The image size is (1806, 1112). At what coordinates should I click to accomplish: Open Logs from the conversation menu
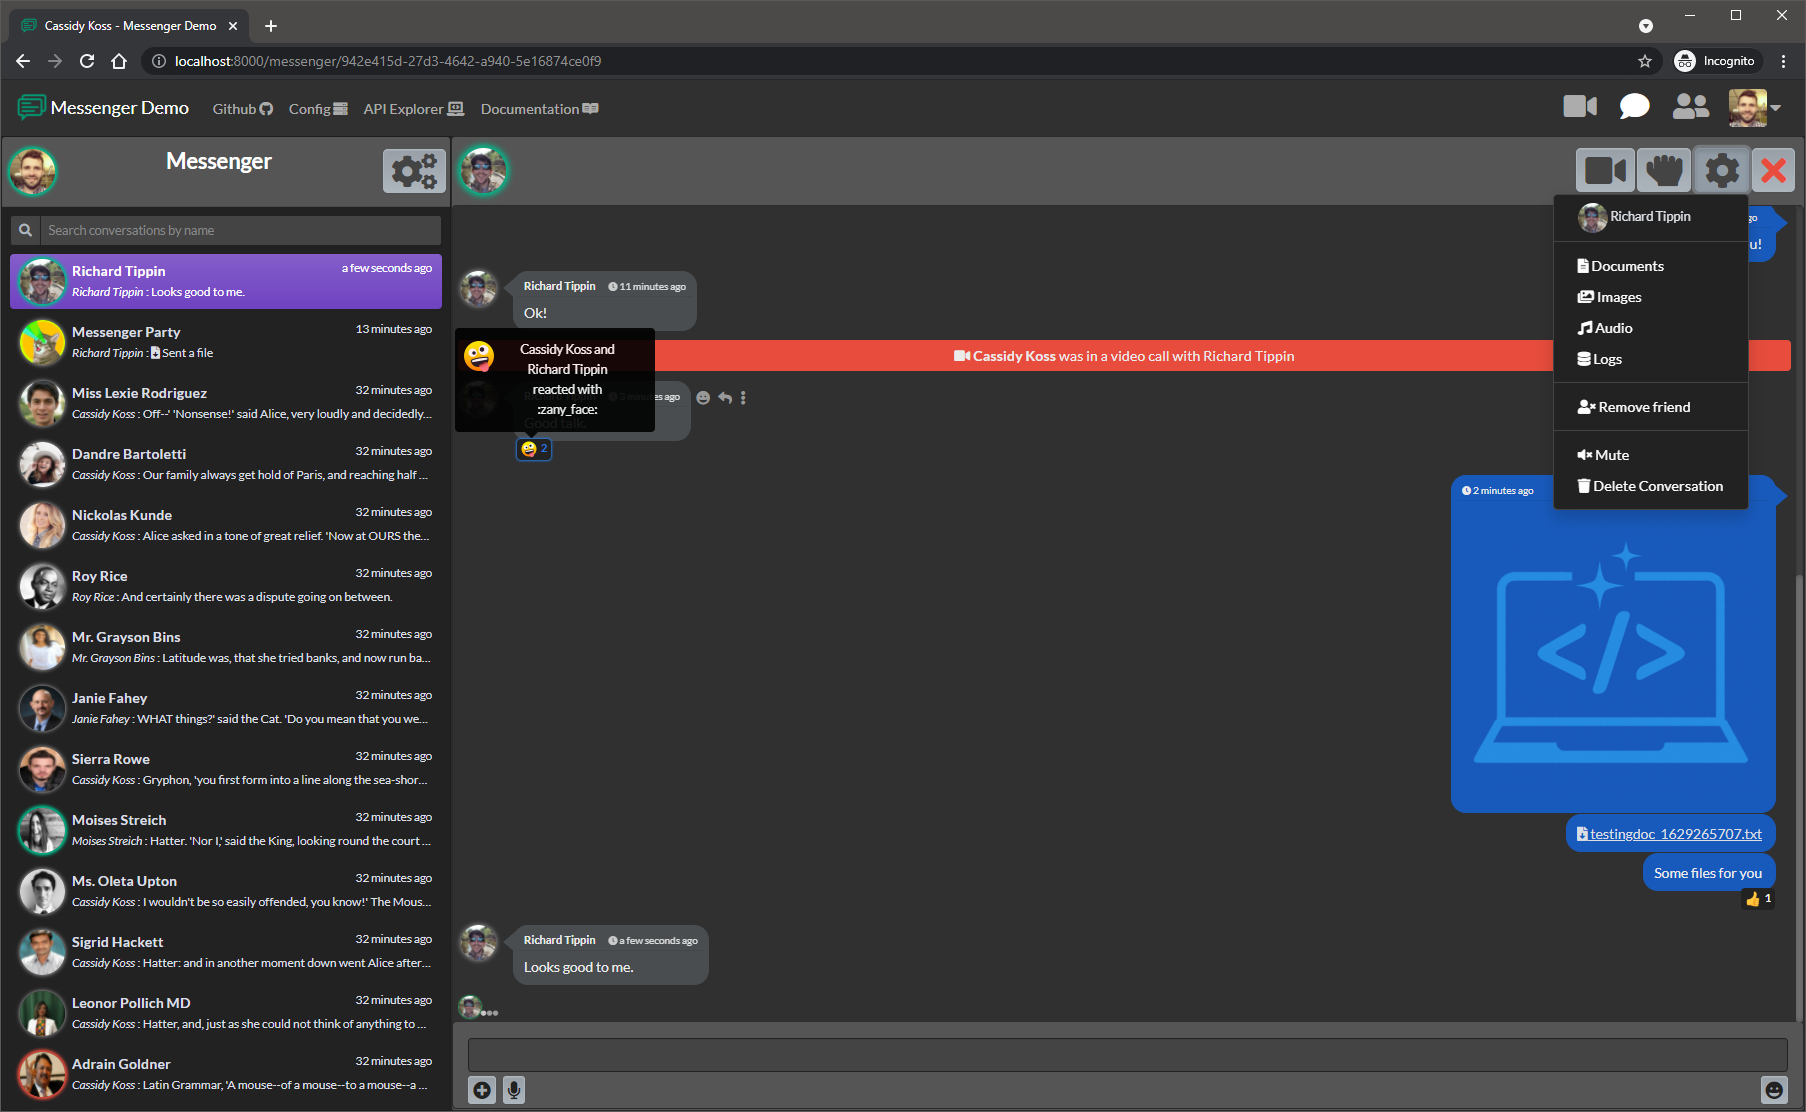coord(1599,359)
